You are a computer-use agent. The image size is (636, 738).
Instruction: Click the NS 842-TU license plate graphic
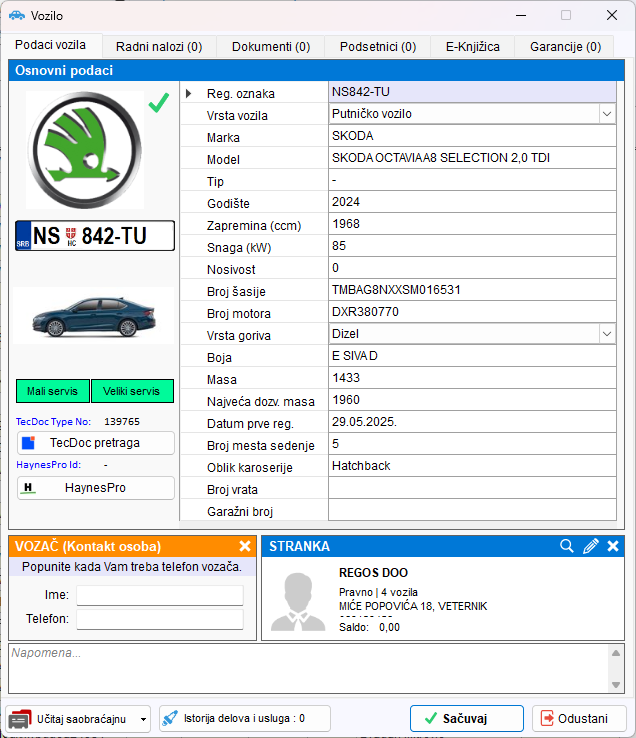[95, 236]
